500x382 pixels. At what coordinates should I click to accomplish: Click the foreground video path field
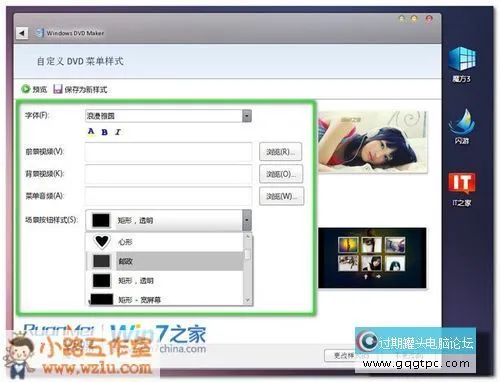168,152
